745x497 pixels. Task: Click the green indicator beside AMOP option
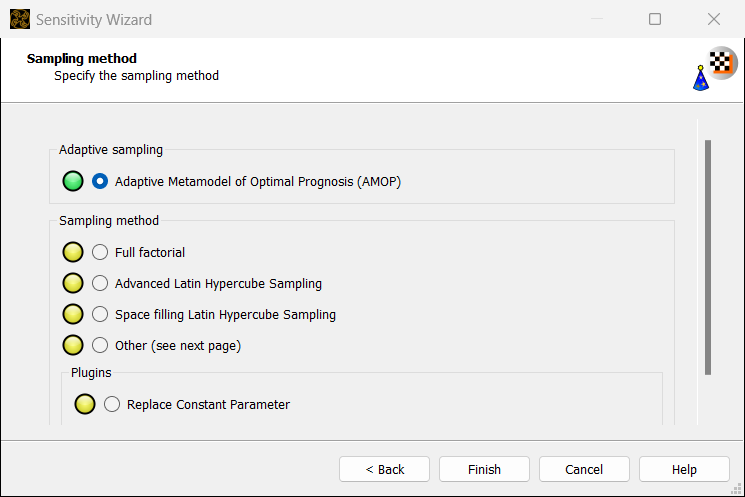(x=73, y=181)
